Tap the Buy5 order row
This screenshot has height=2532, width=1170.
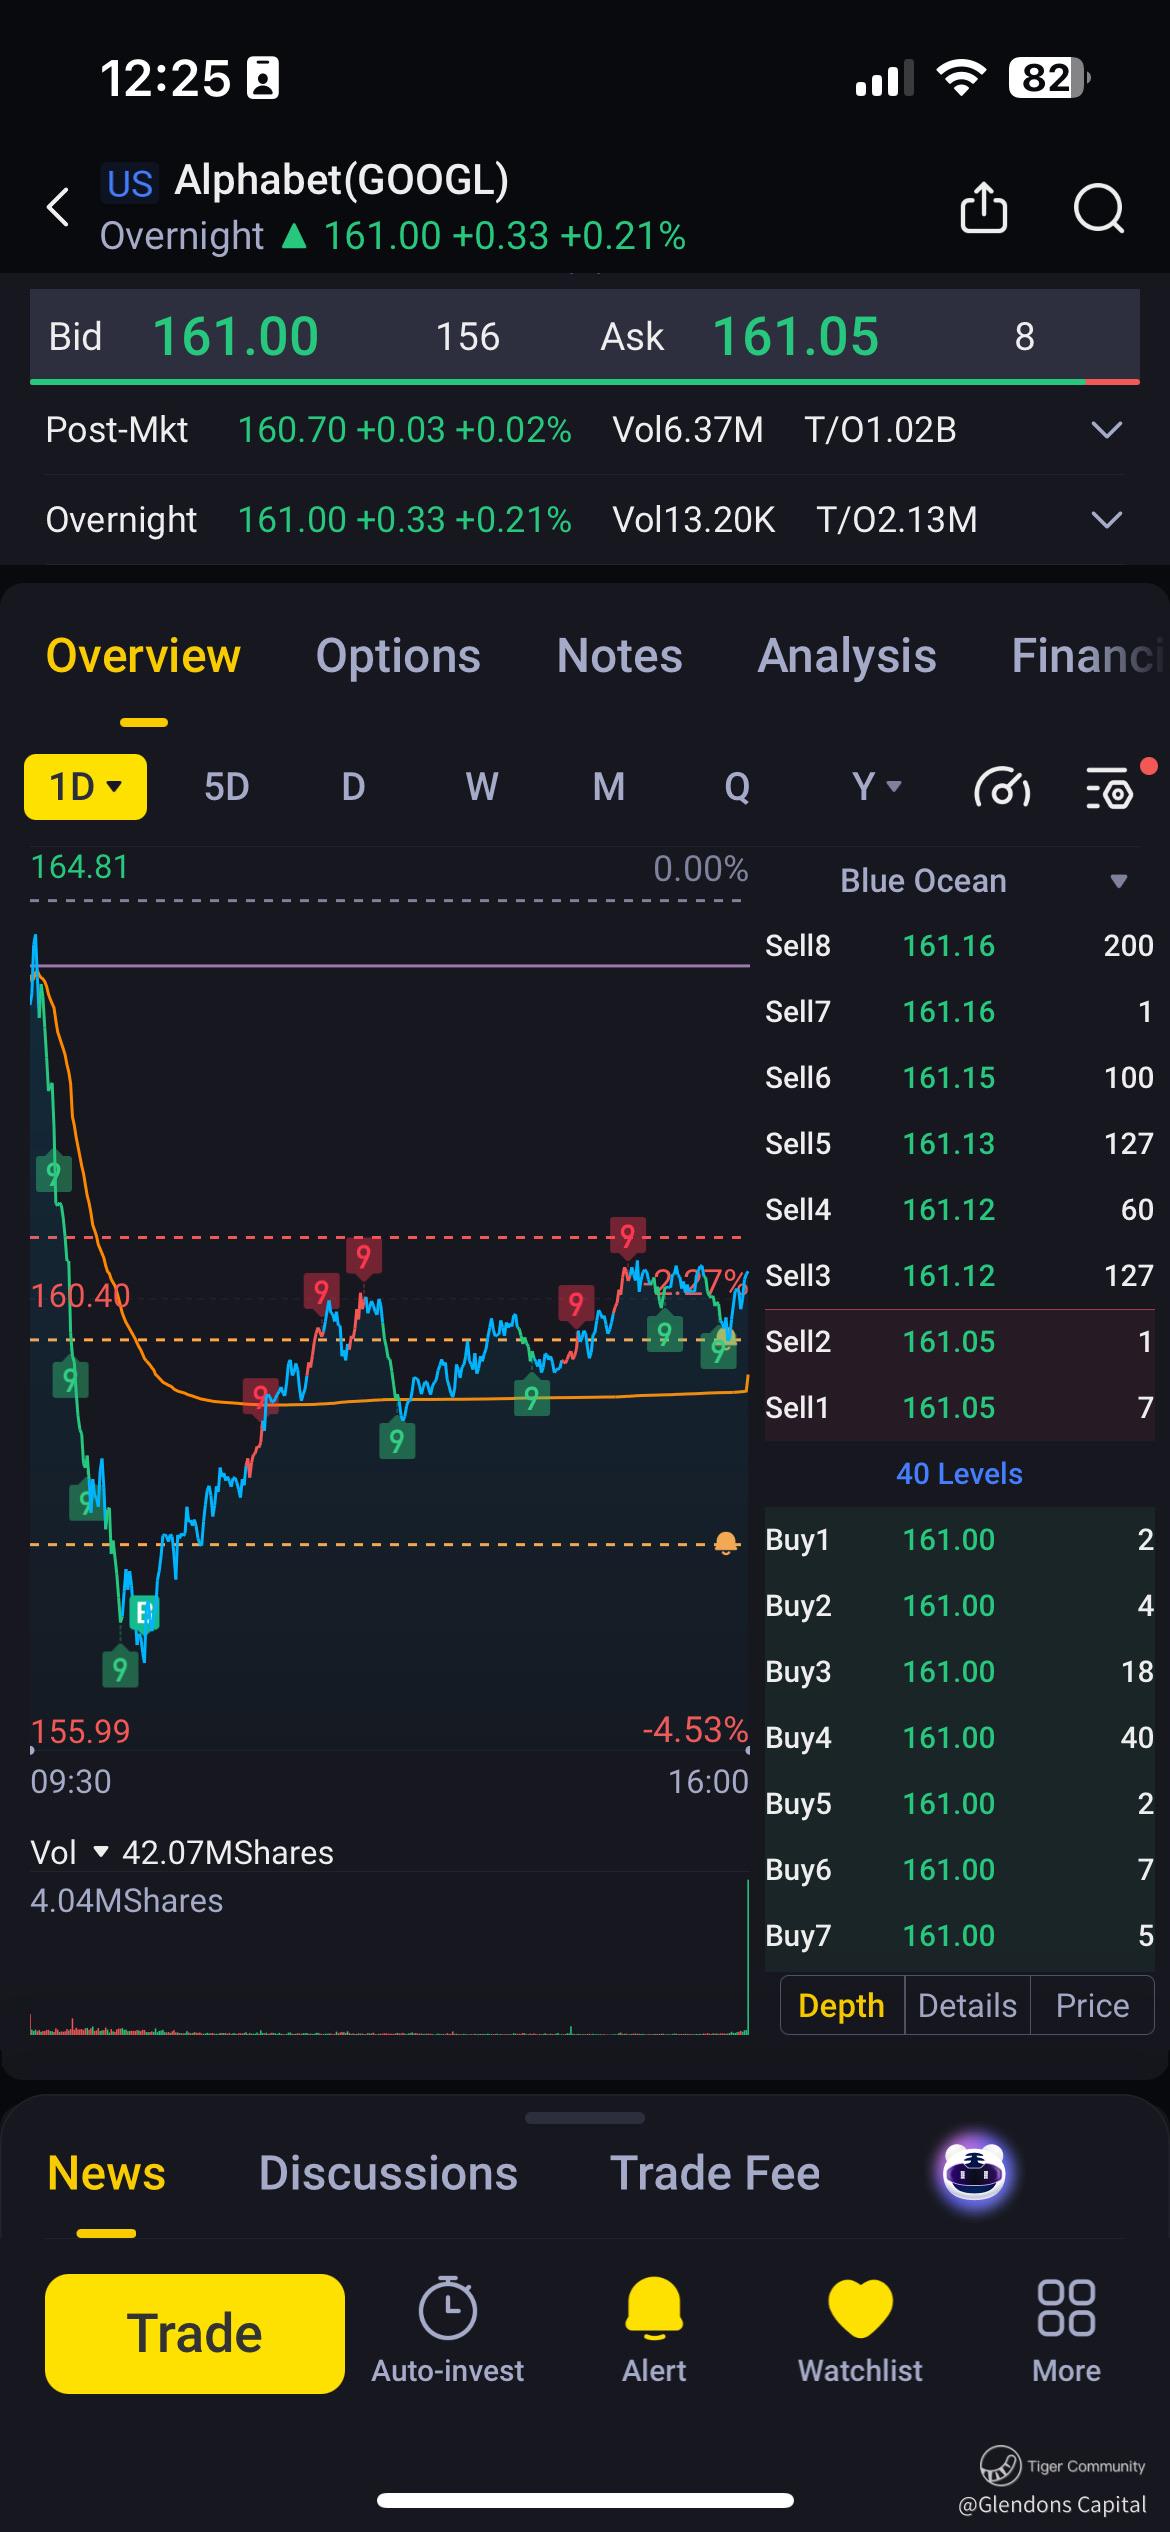click(959, 1803)
